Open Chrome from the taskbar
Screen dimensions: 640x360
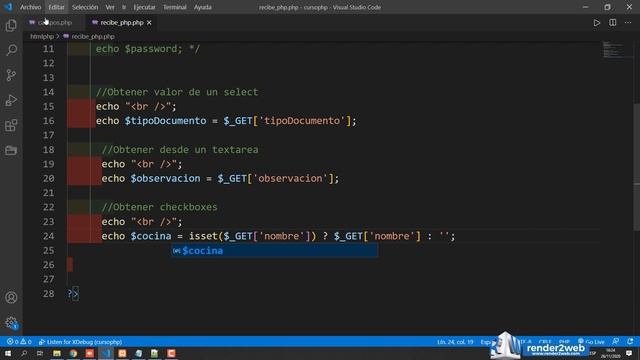click(73, 353)
